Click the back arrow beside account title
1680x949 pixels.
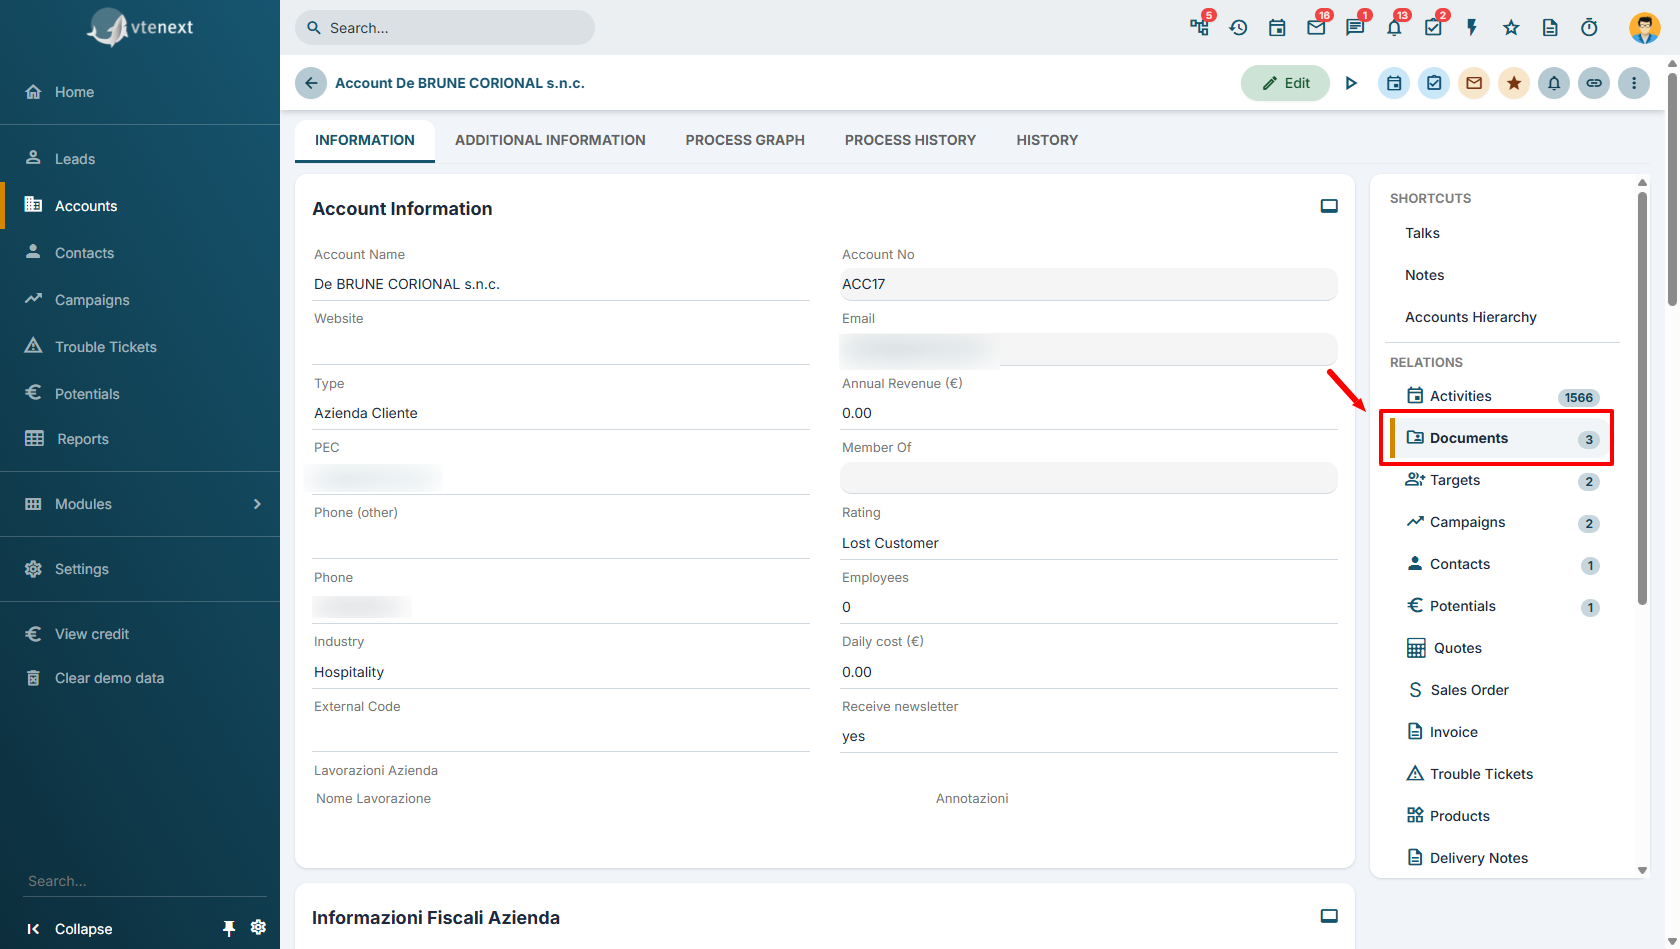click(x=311, y=83)
